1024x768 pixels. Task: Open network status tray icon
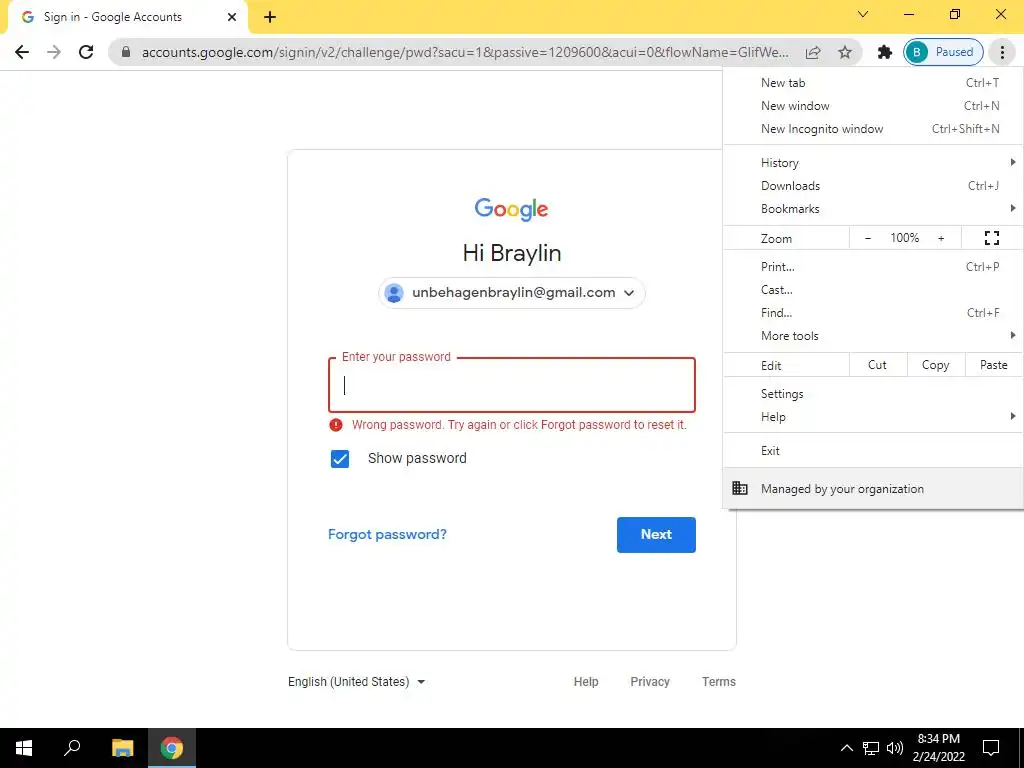click(871, 748)
